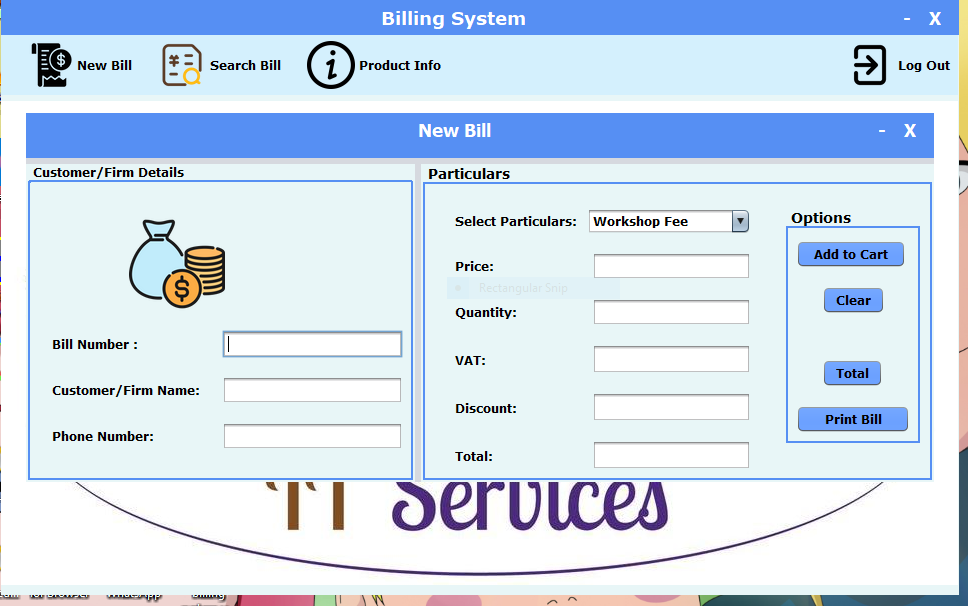This screenshot has width=968, height=606.
Task: Open Product Info via the info icon
Action: 330,65
